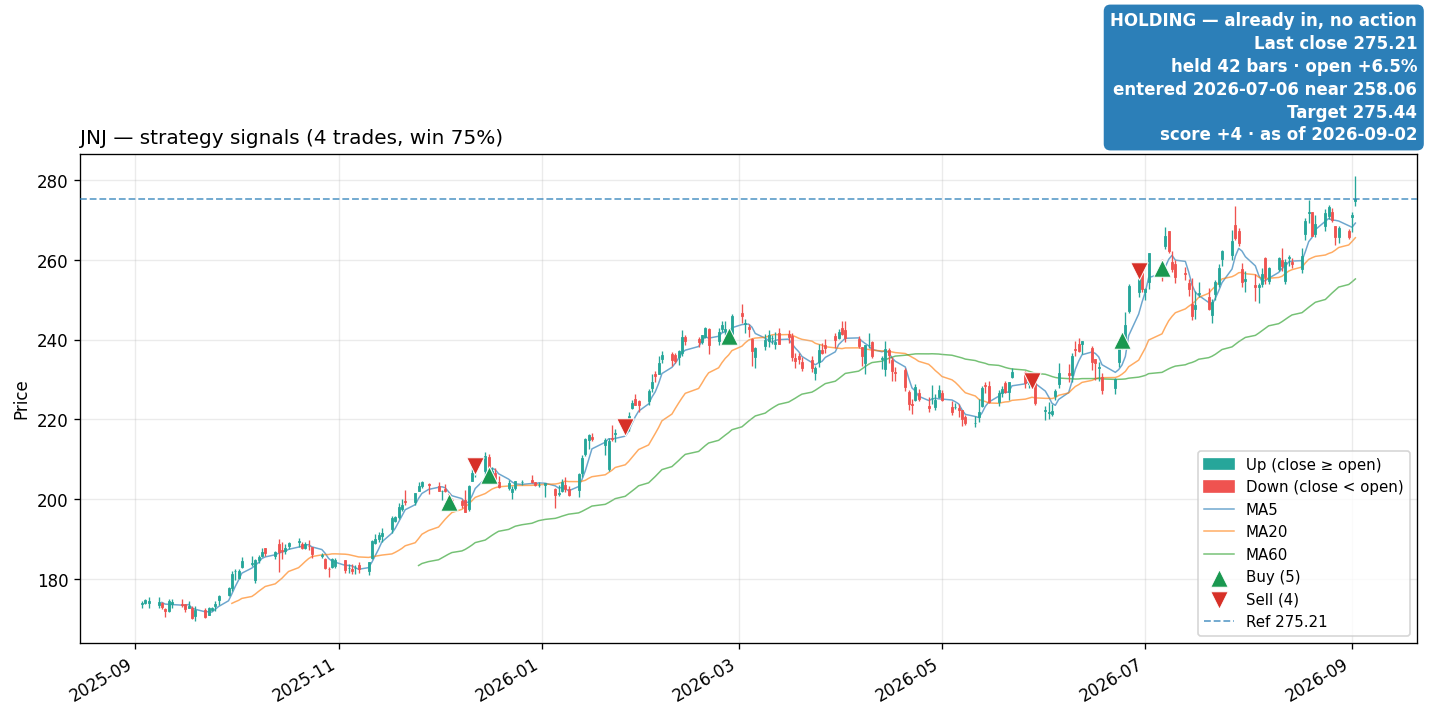The height and width of the screenshot is (717, 1429).
Task: Click the dashed Ref 275.21 line sample in the legend
Action: point(1219,622)
